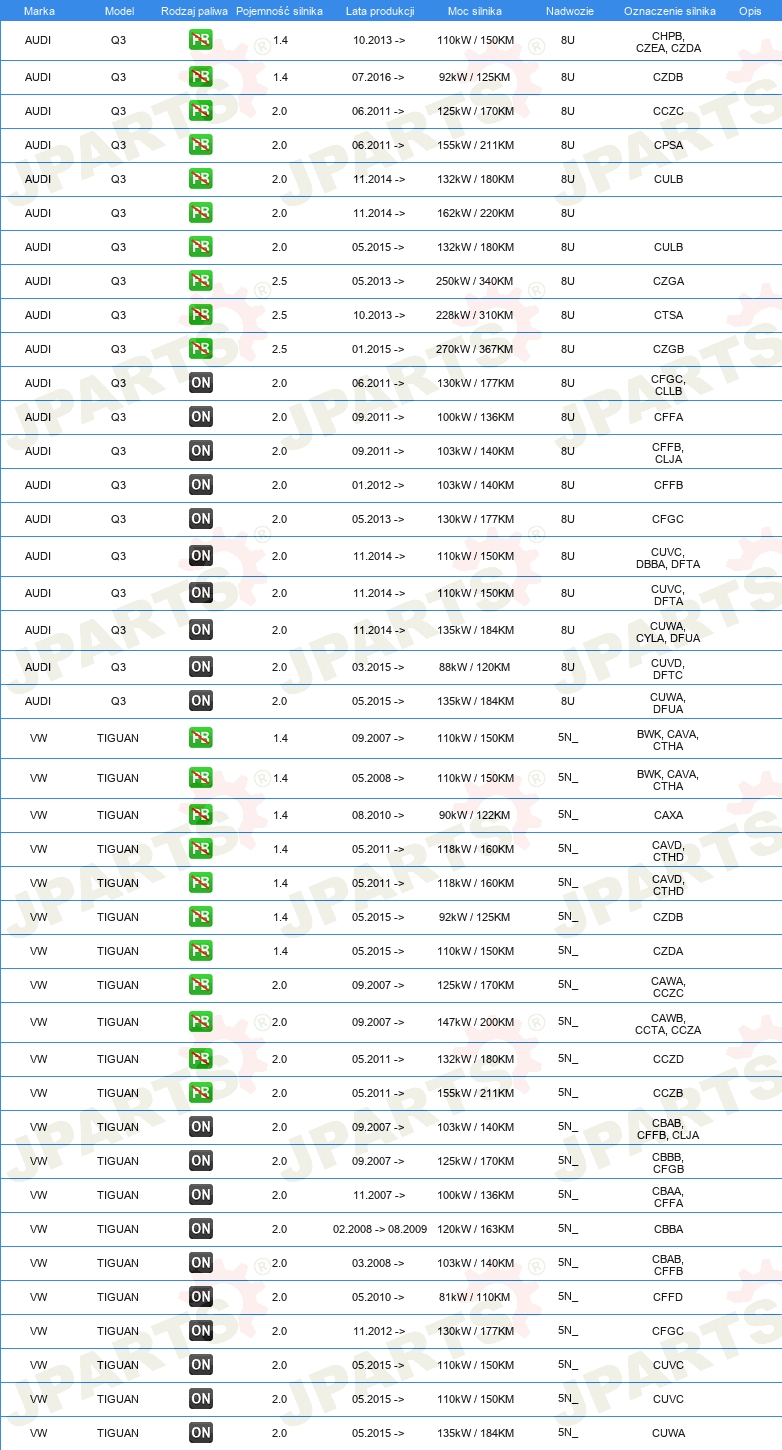Click the Nadwozie column header

click(570, 11)
